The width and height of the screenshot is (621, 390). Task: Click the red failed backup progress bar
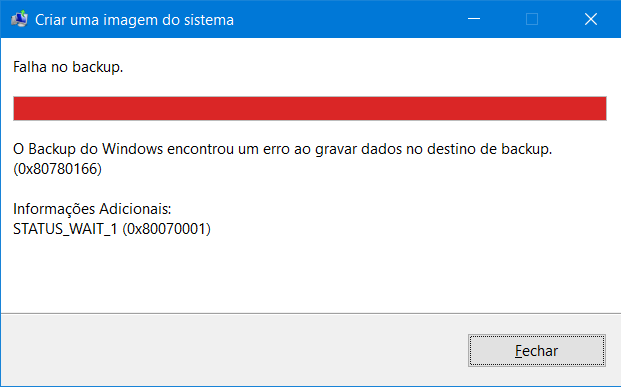pos(310,108)
